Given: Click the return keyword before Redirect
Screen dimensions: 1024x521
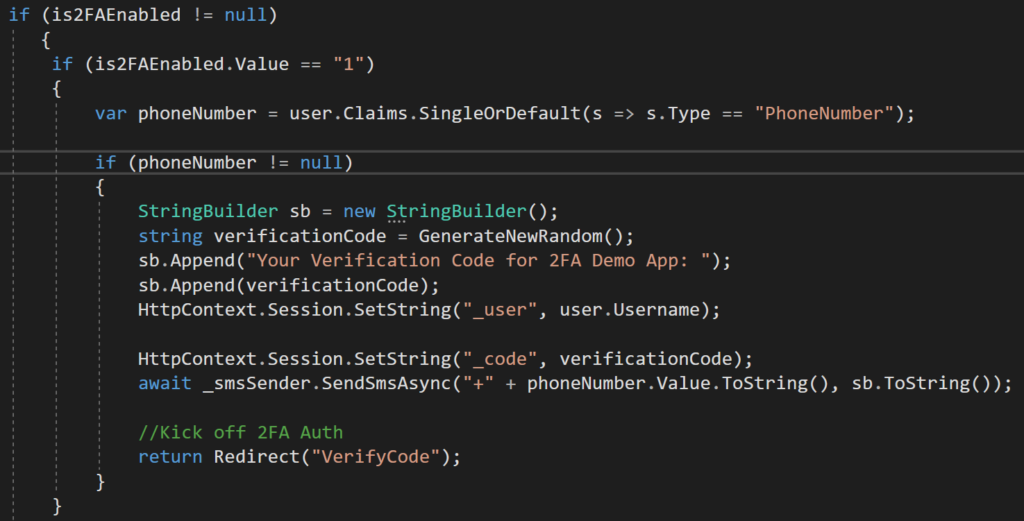Looking at the screenshot, I should pyautogui.click(x=170, y=457).
